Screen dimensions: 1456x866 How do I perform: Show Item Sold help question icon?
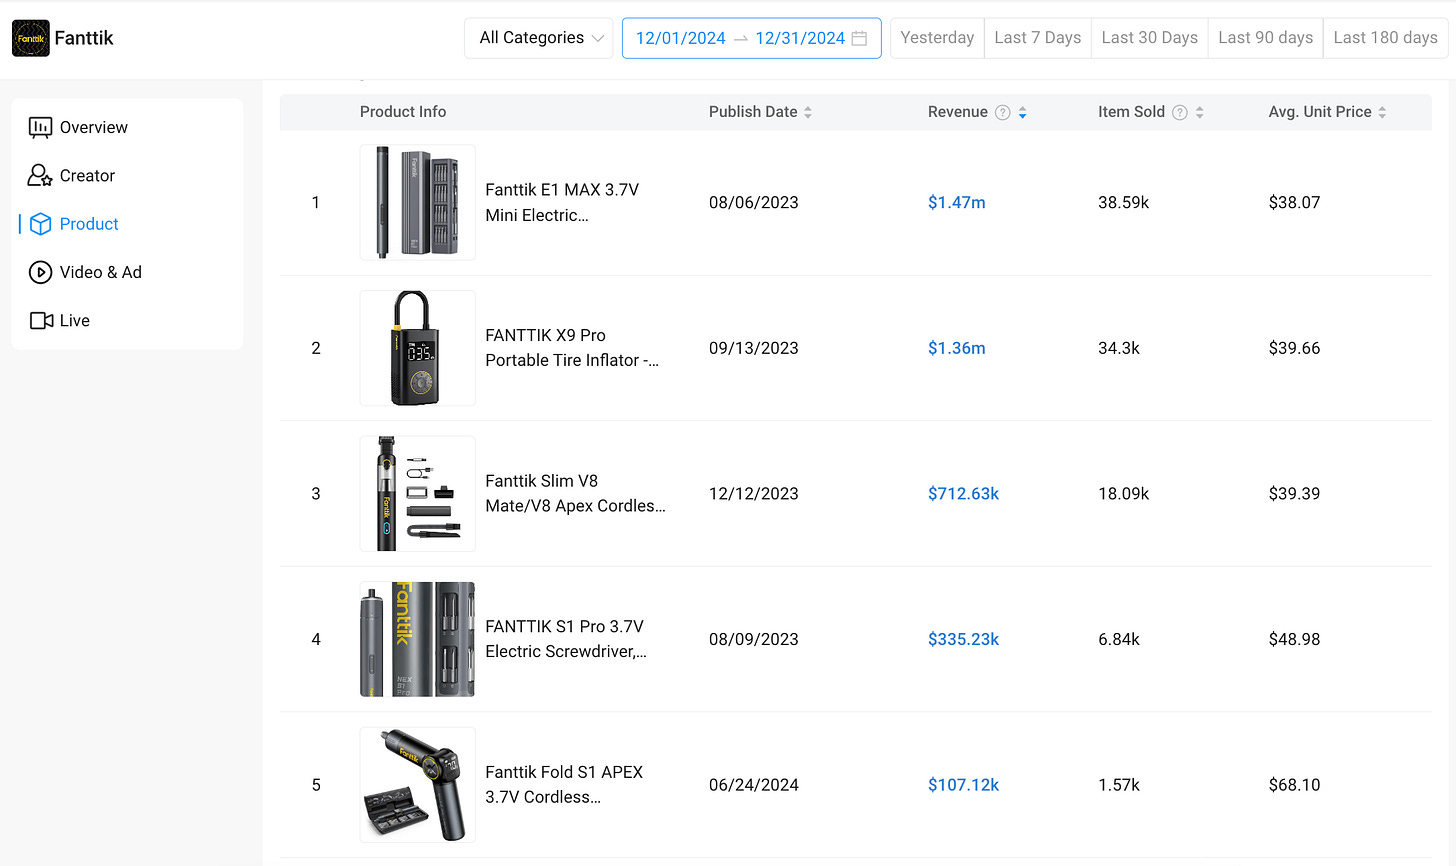1180,112
